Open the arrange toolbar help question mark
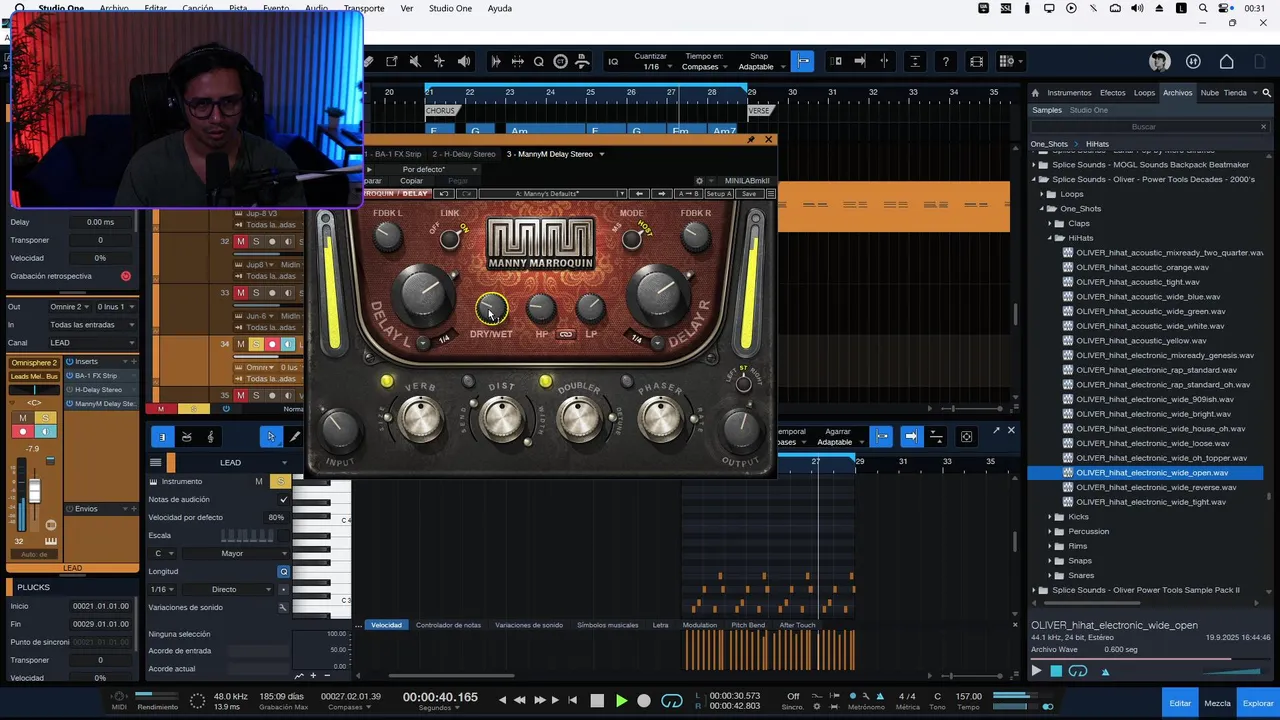Viewport: 1280px width, 720px height. 945,62
